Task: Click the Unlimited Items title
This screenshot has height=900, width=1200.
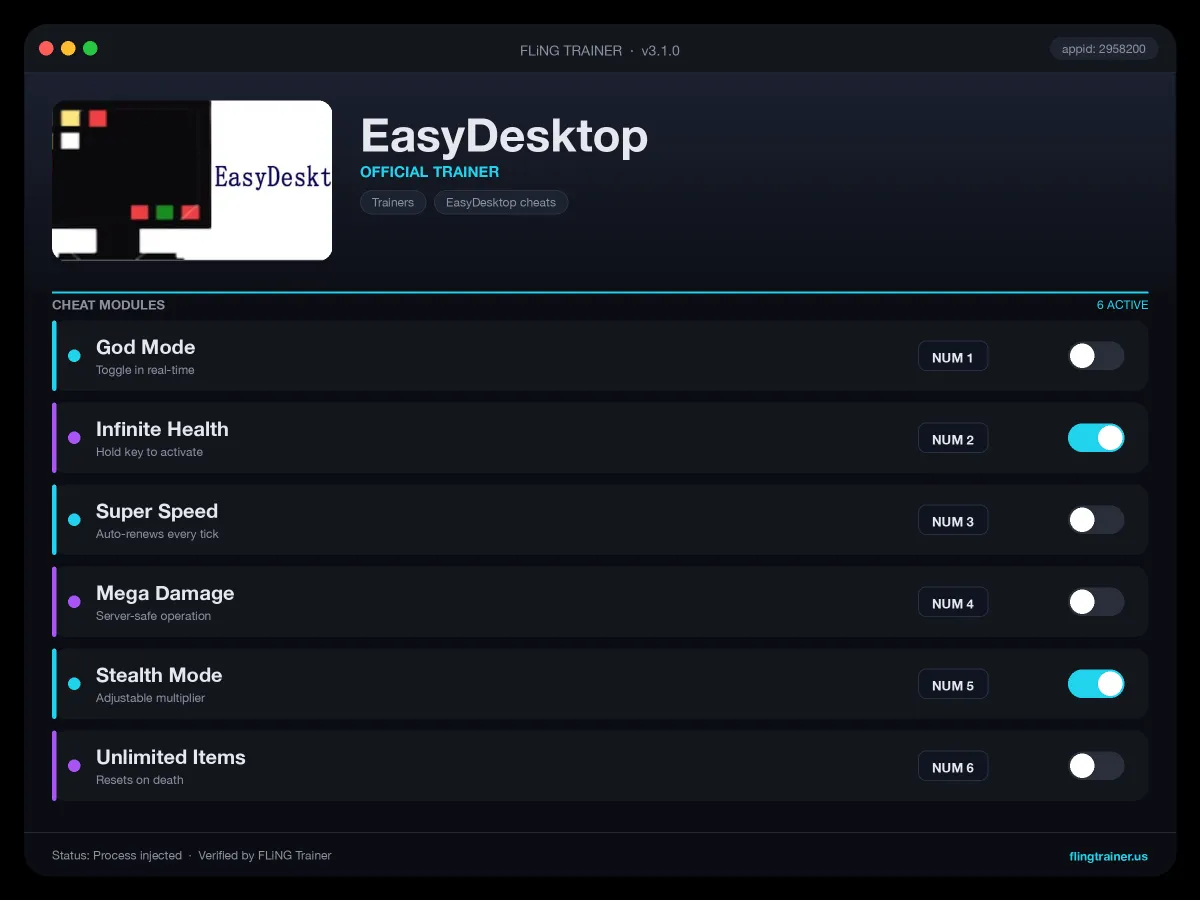Action: (x=171, y=757)
